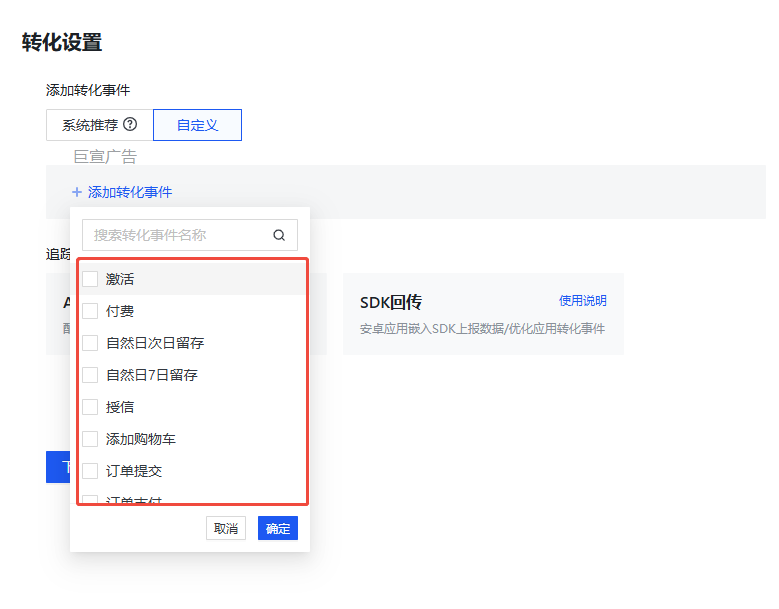Image resolution: width=779 pixels, height=609 pixels.
Task: Open SDK回传 使用说明 link
Action: (582, 301)
